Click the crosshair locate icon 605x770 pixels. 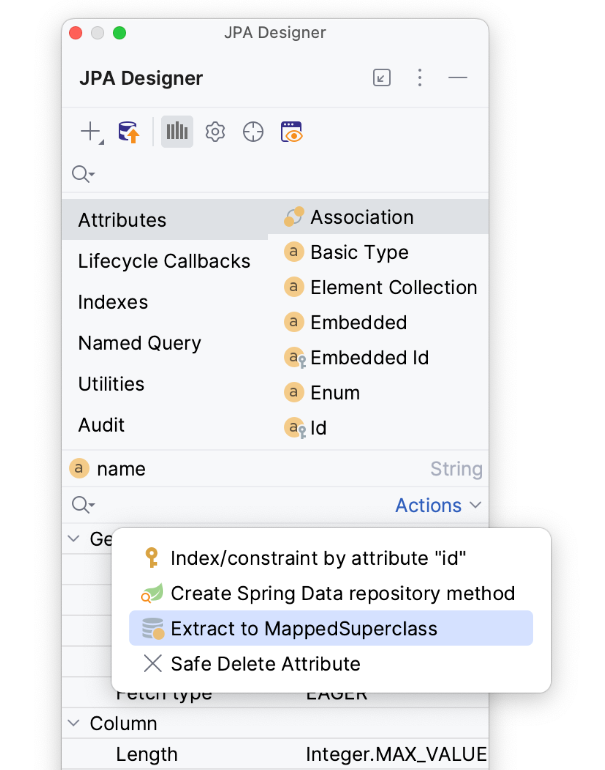[x=253, y=132]
